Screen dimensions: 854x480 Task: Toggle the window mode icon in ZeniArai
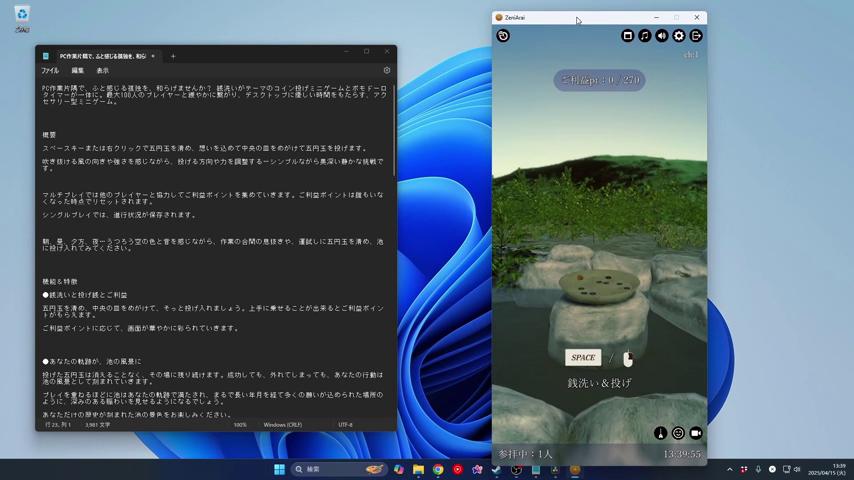[627, 36]
